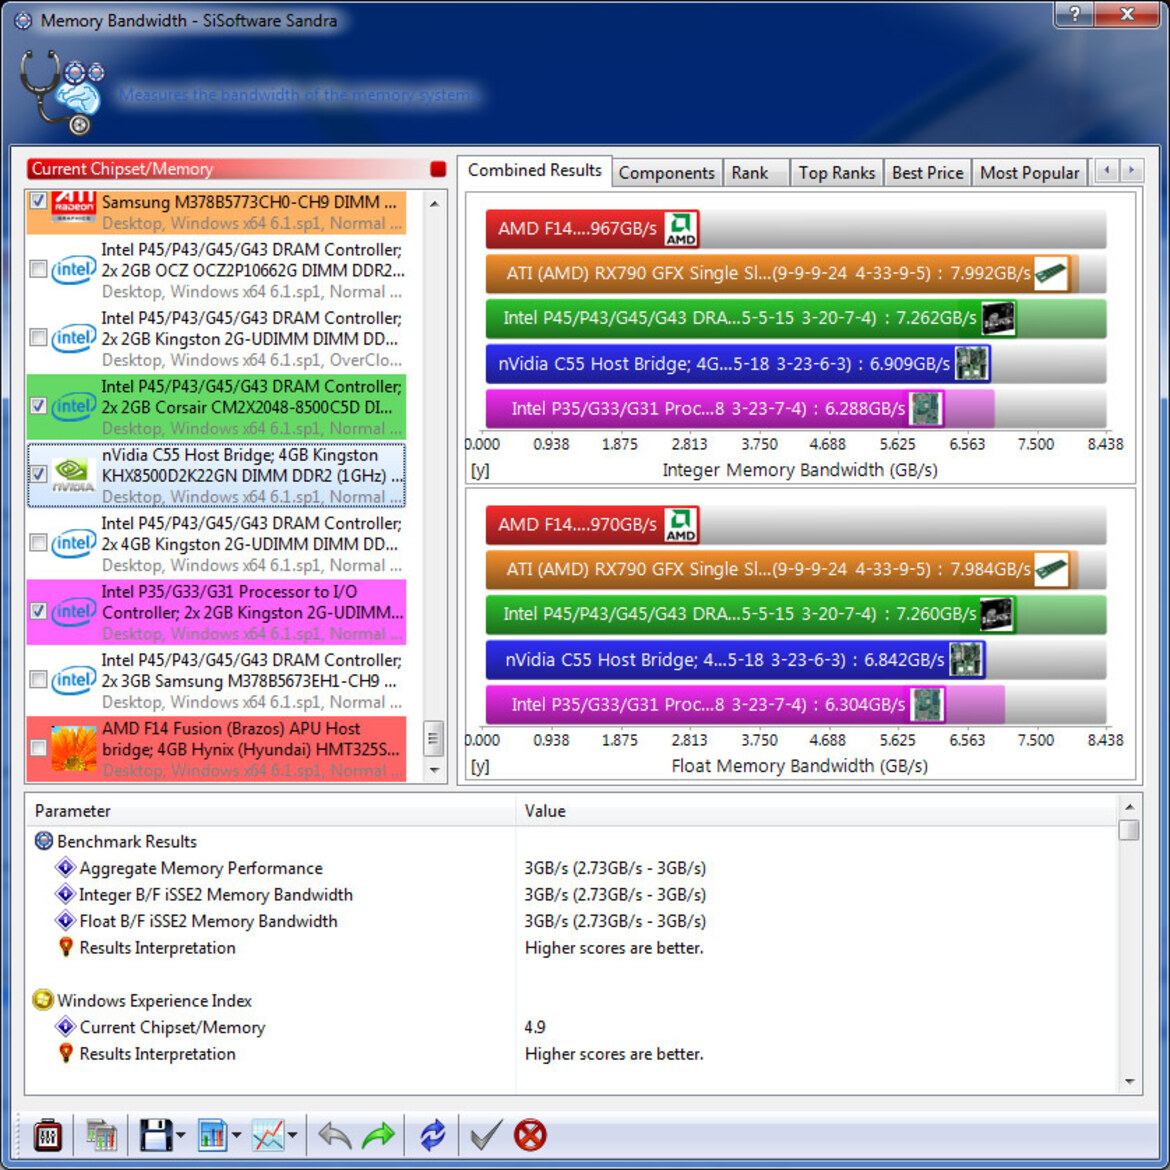
Task: Switch to the Components tab
Action: [666, 172]
